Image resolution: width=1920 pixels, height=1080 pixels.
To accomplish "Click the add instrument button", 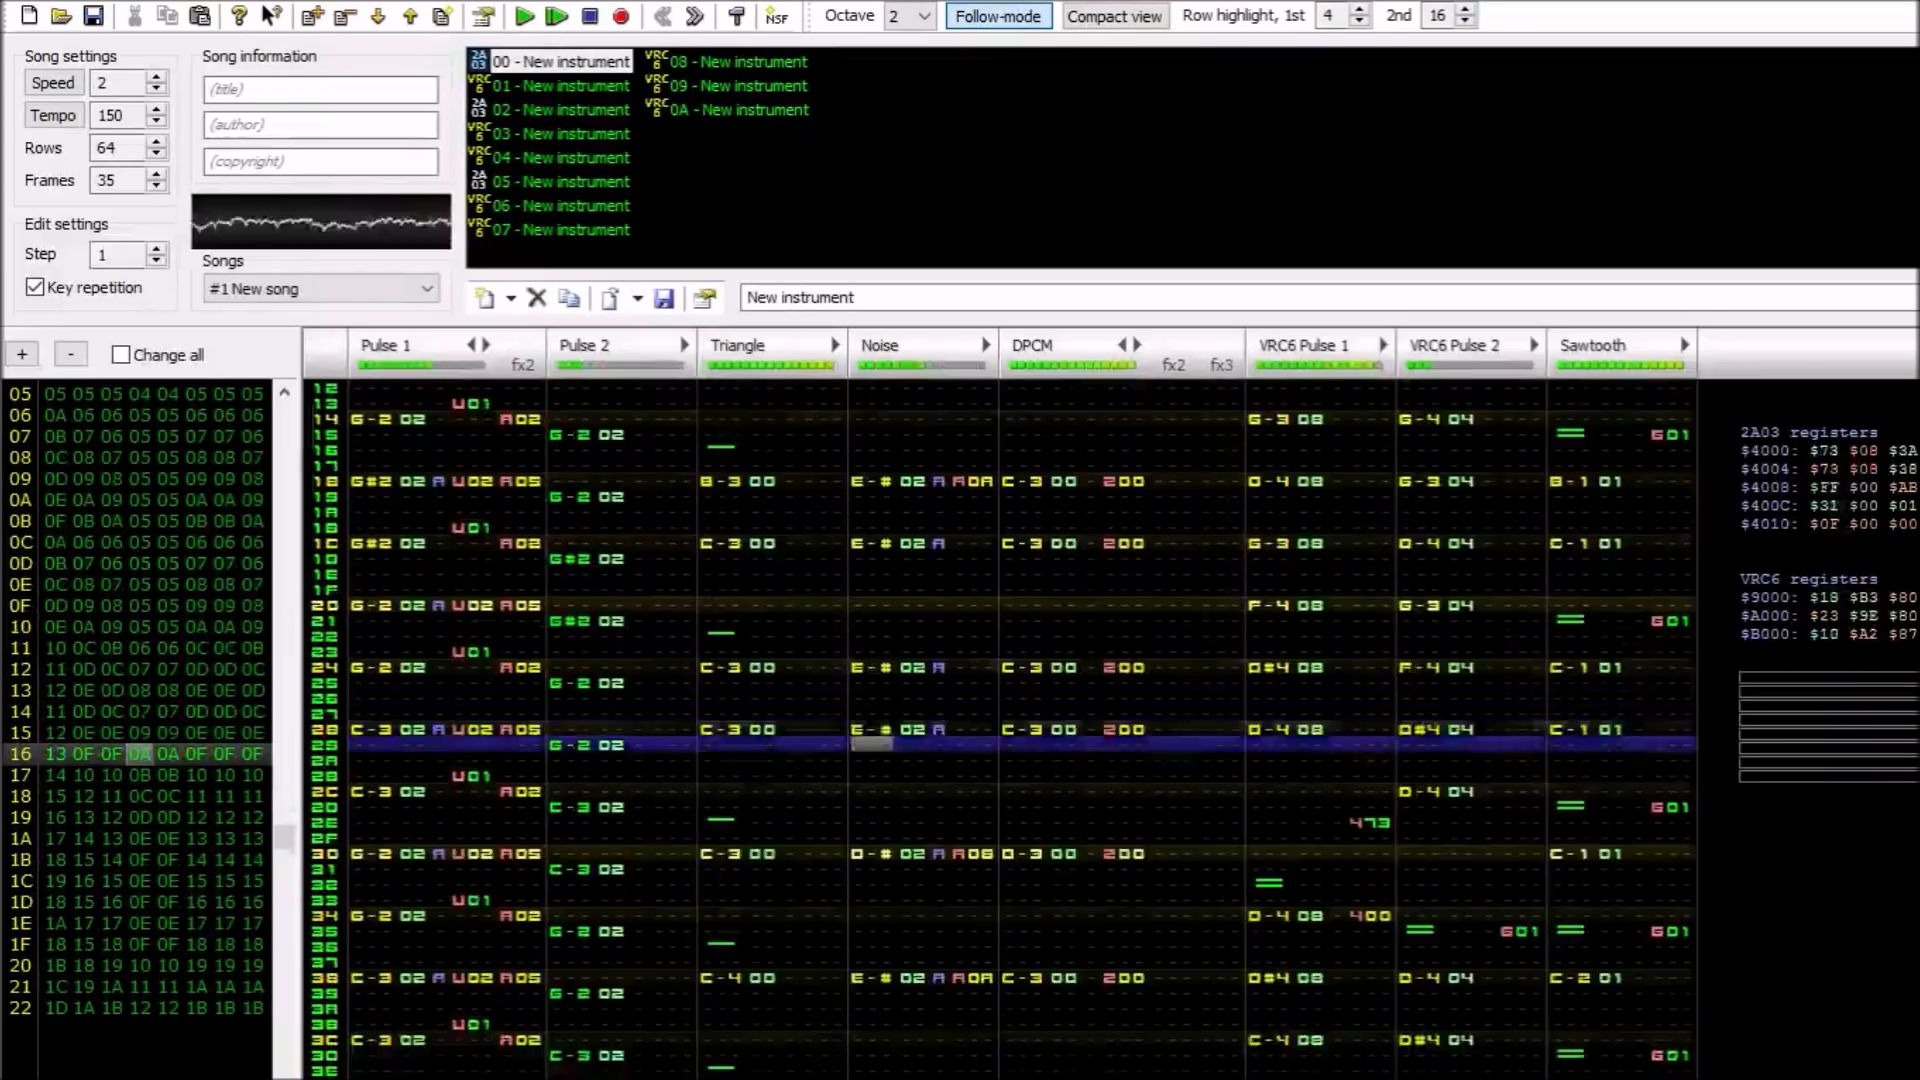I will (x=485, y=297).
